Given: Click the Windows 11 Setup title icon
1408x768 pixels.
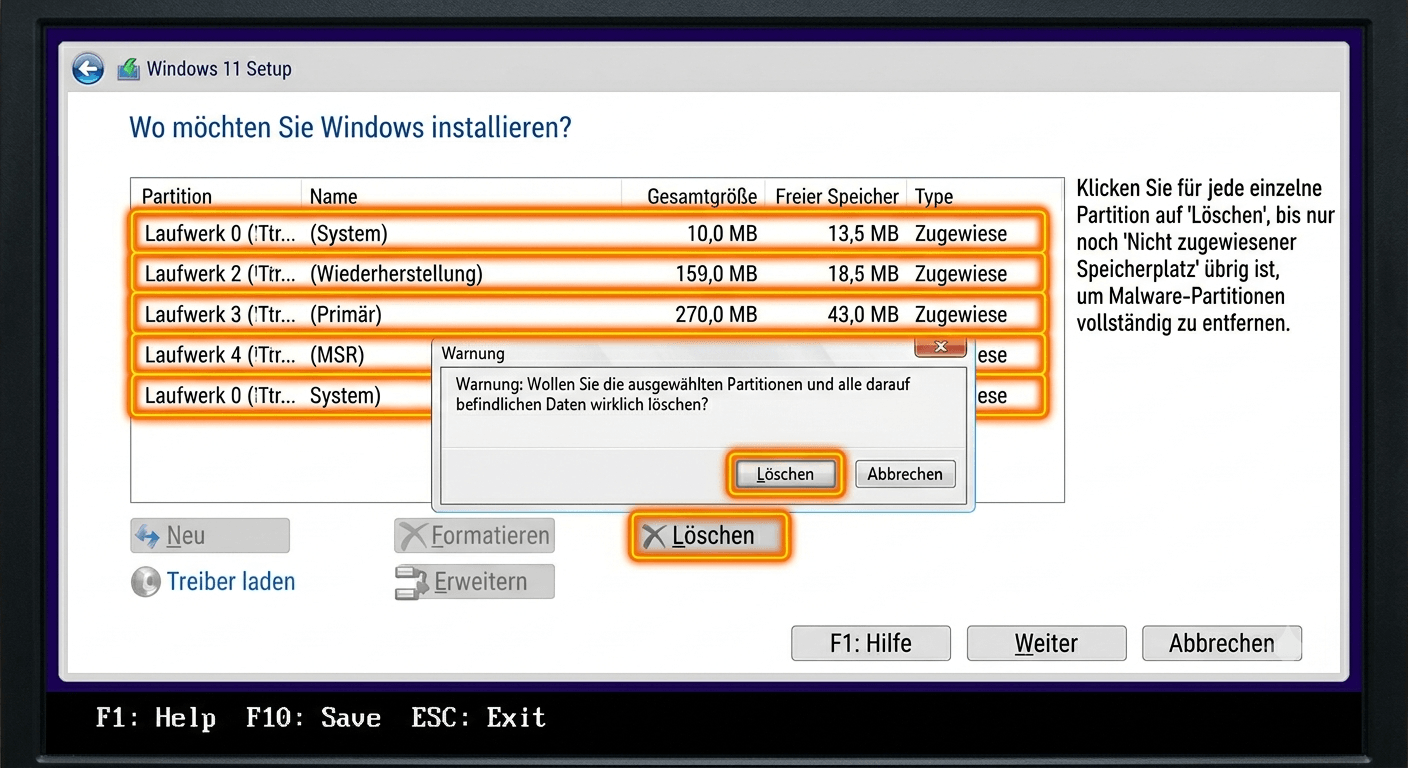Looking at the screenshot, I should coord(128,70).
